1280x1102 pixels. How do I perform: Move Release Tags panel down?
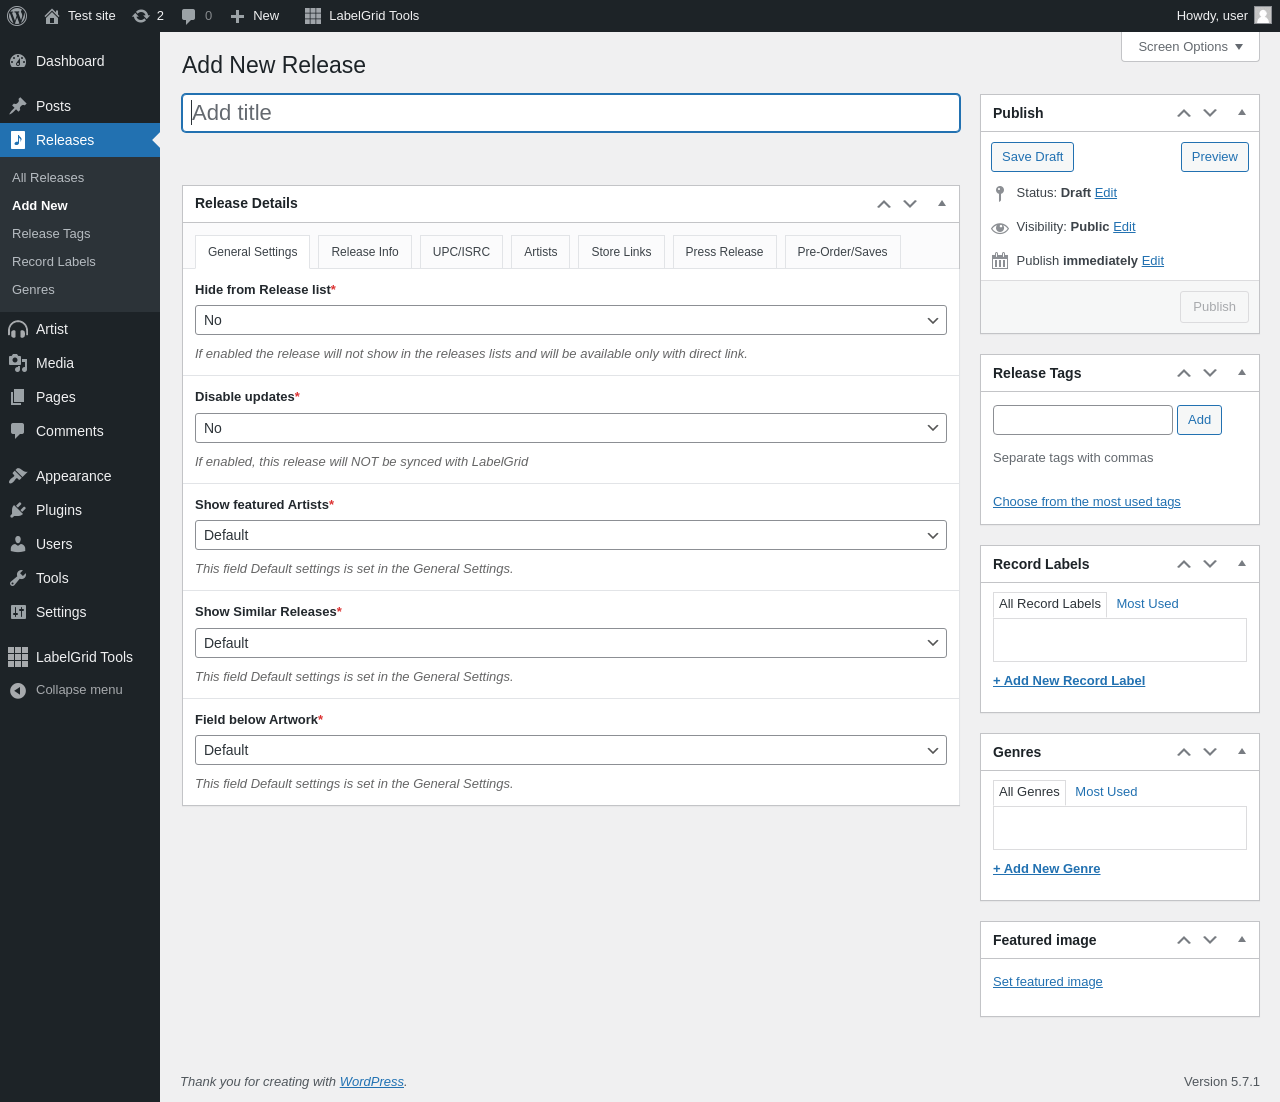point(1210,373)
